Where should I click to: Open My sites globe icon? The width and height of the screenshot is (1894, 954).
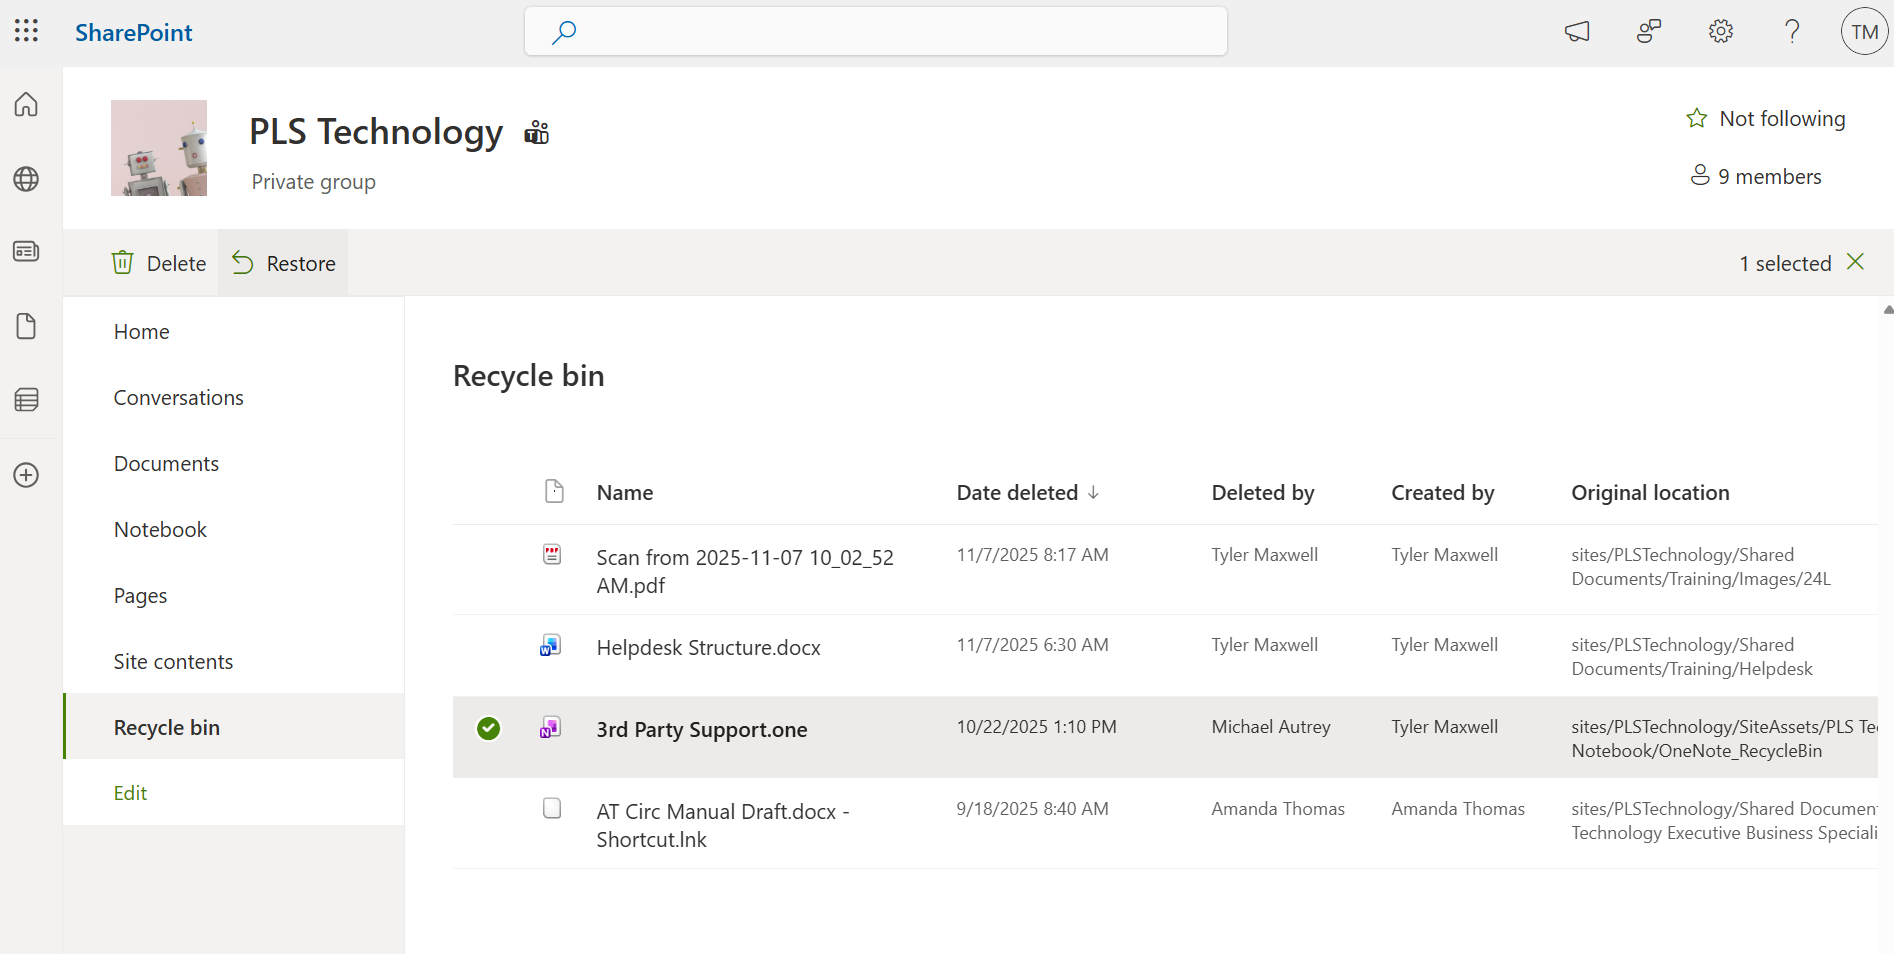click(26, 179)
